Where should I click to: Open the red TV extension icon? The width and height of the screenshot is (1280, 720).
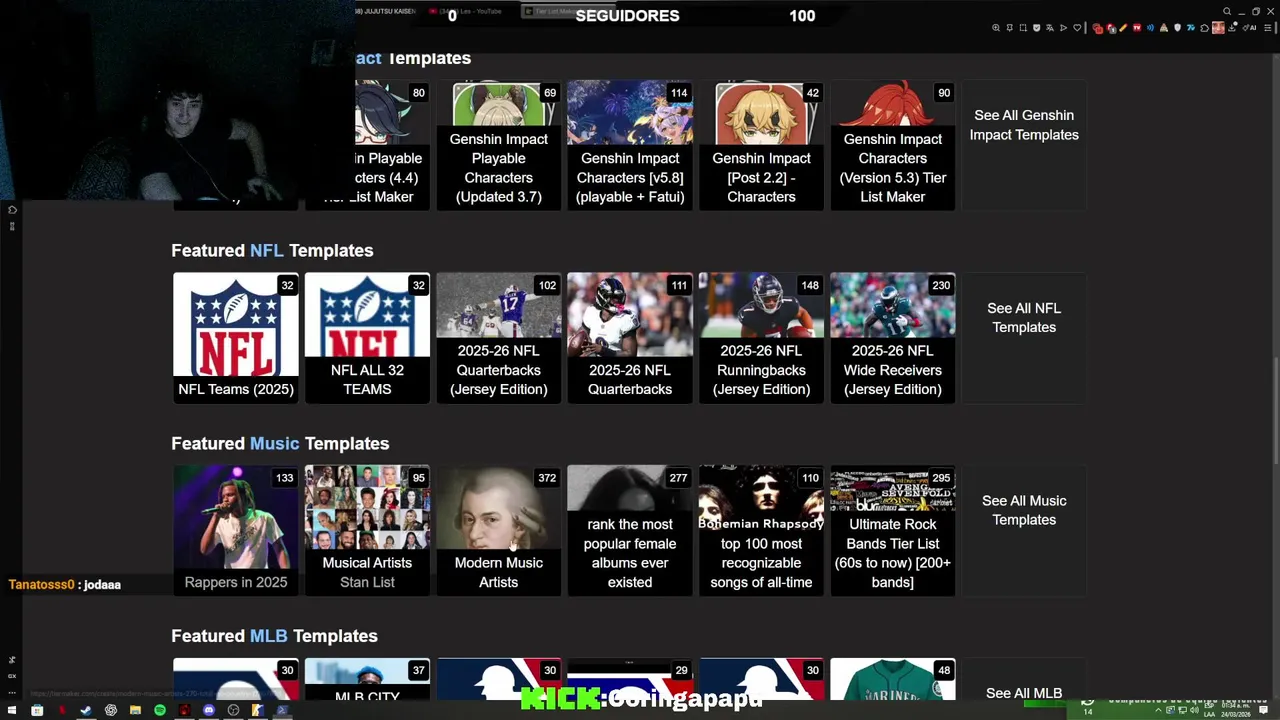click(1137, 28)
